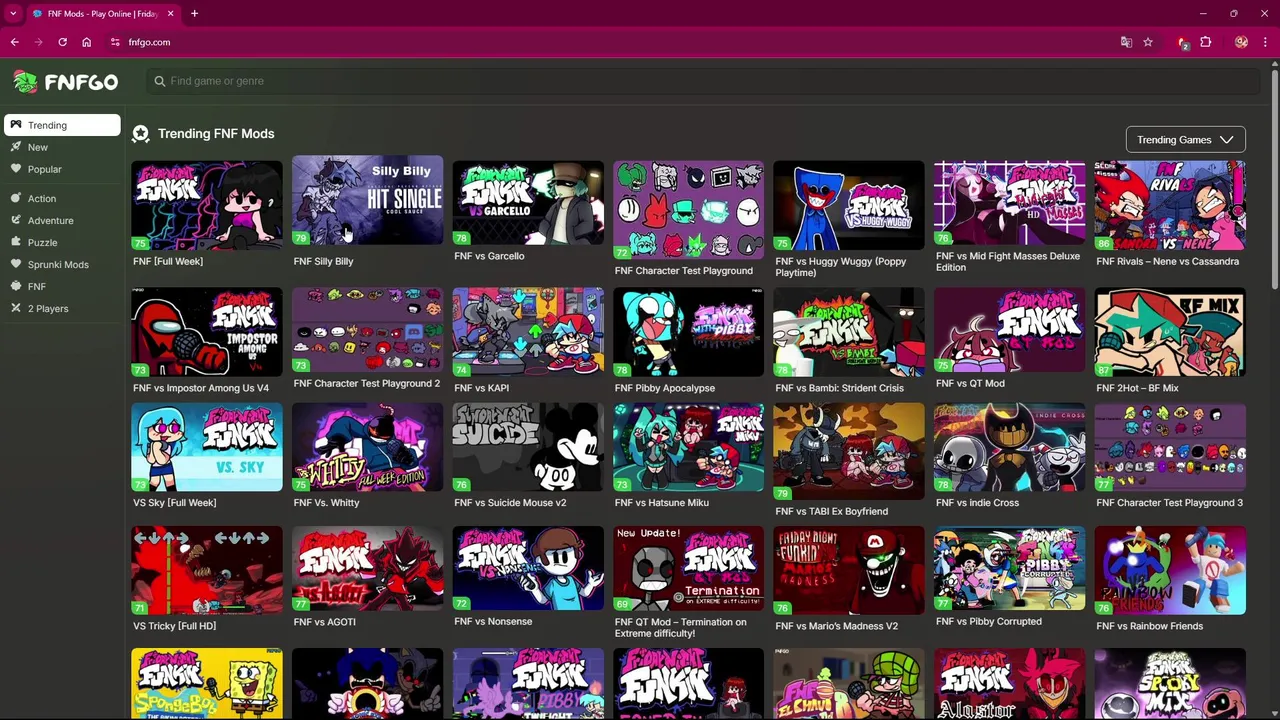The width and height of the screenshot is (1280, 720).
Task: Bookmark this page with star icon
Action: pos(1148,42)
